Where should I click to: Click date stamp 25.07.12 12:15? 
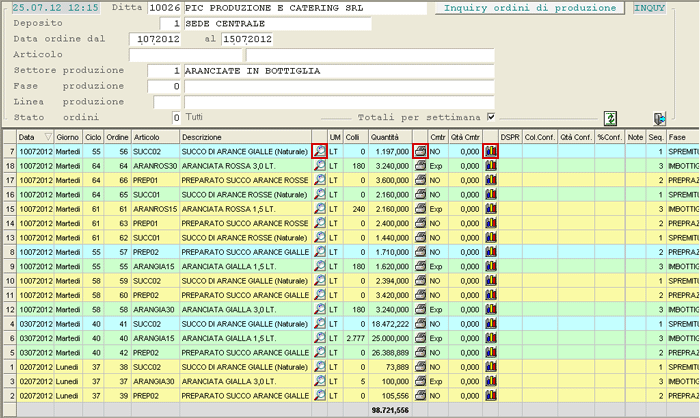point(55,8)
